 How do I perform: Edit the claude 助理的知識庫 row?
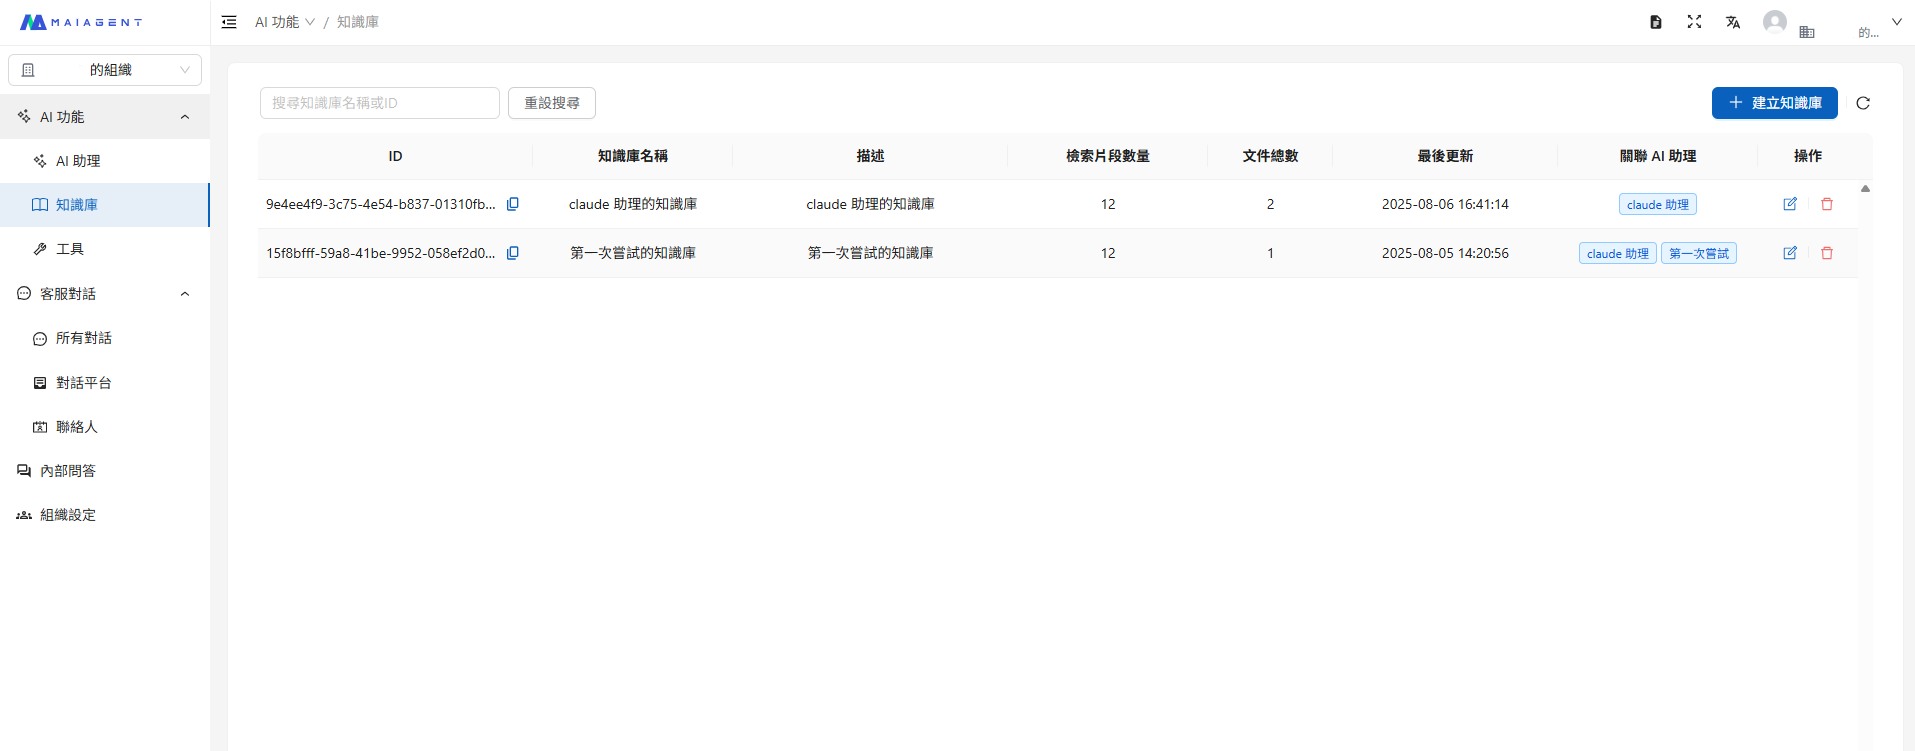coord(1790,204)
